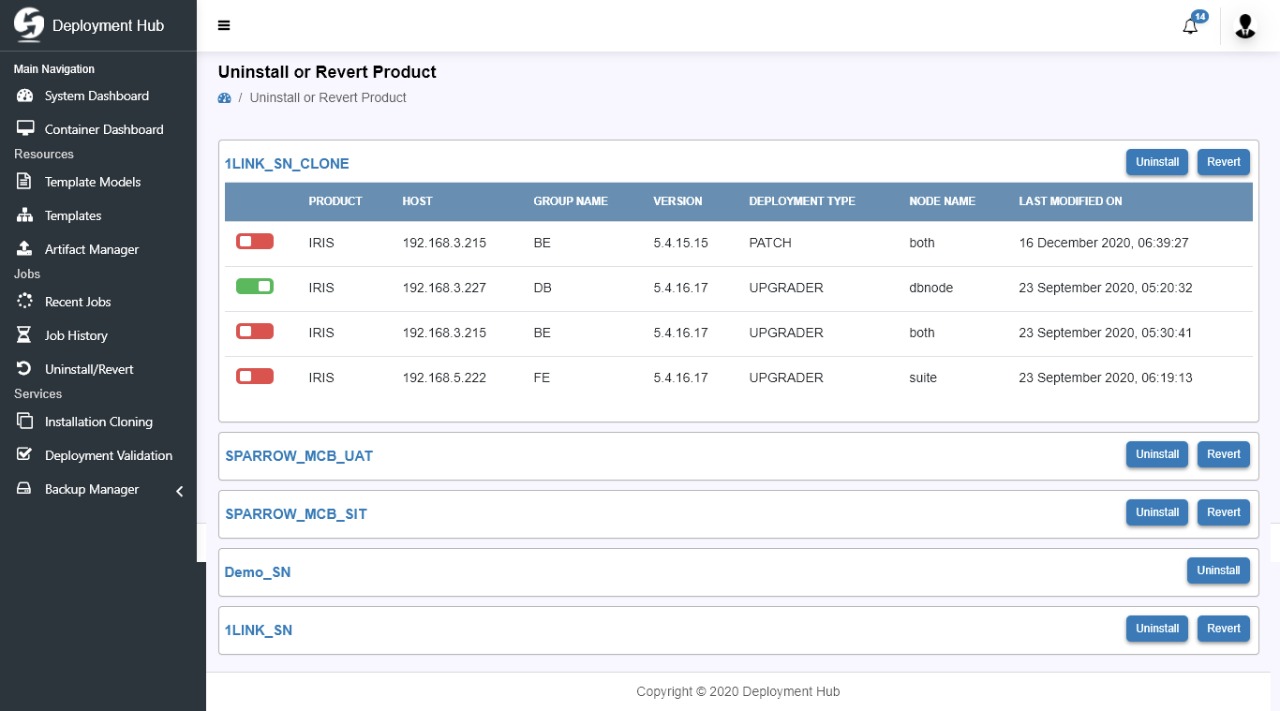Viewport: 1280px width, 711px height.
Task: Select Installation Cloning in the sidebar
Action: [98, 422]
